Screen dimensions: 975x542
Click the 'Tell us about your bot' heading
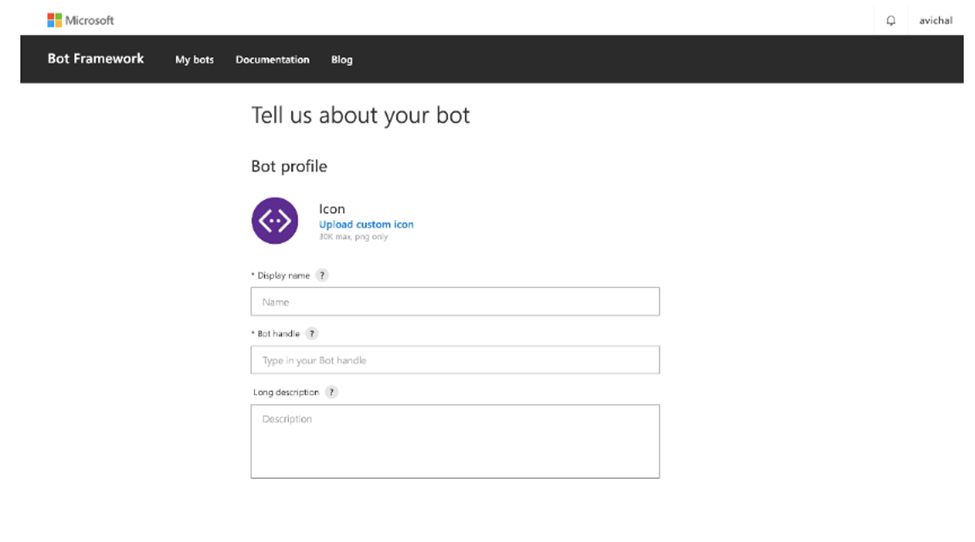pos(360,115)
